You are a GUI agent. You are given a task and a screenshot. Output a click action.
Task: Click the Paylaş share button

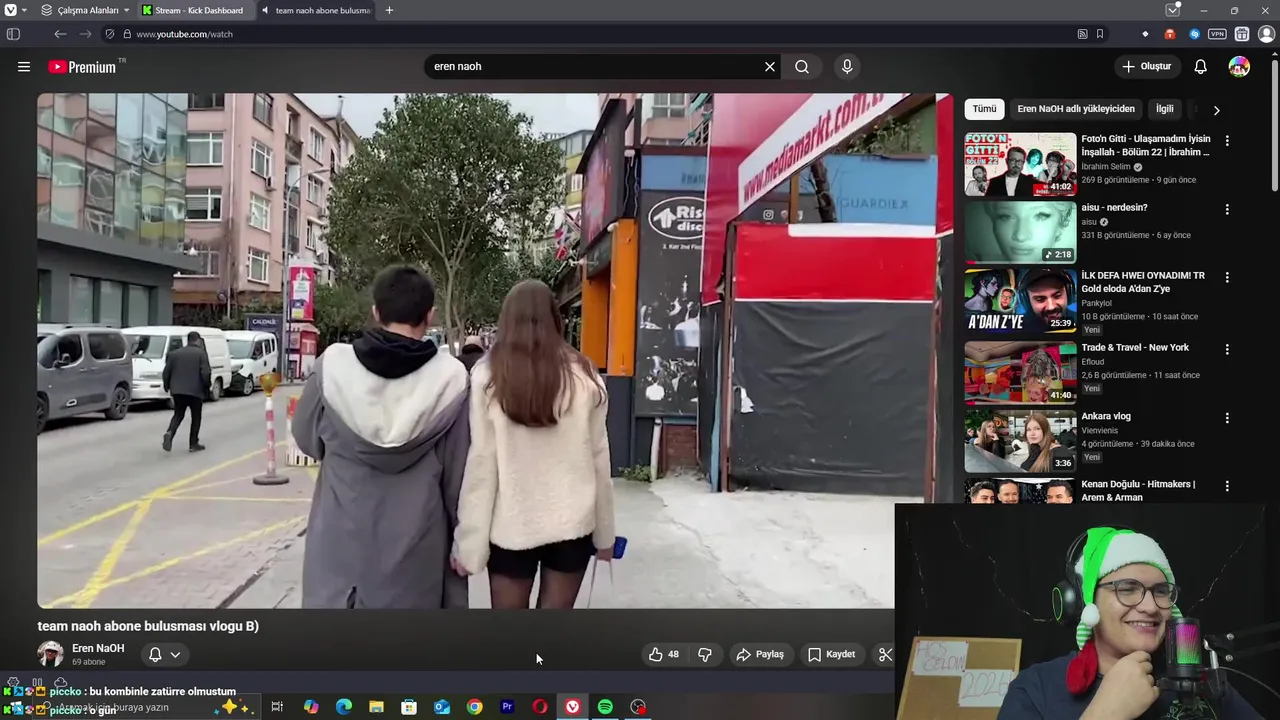click(760, 654)
